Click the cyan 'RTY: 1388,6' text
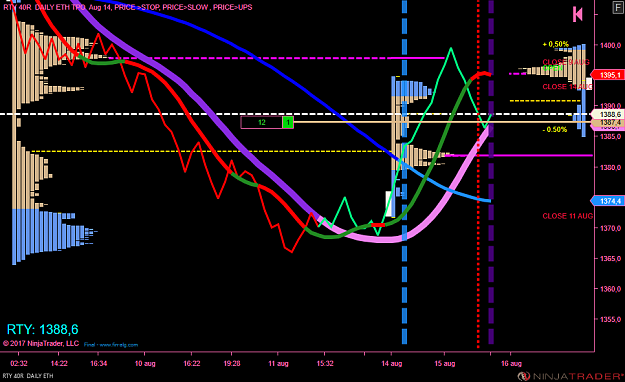625x382 pixels. 43,329
